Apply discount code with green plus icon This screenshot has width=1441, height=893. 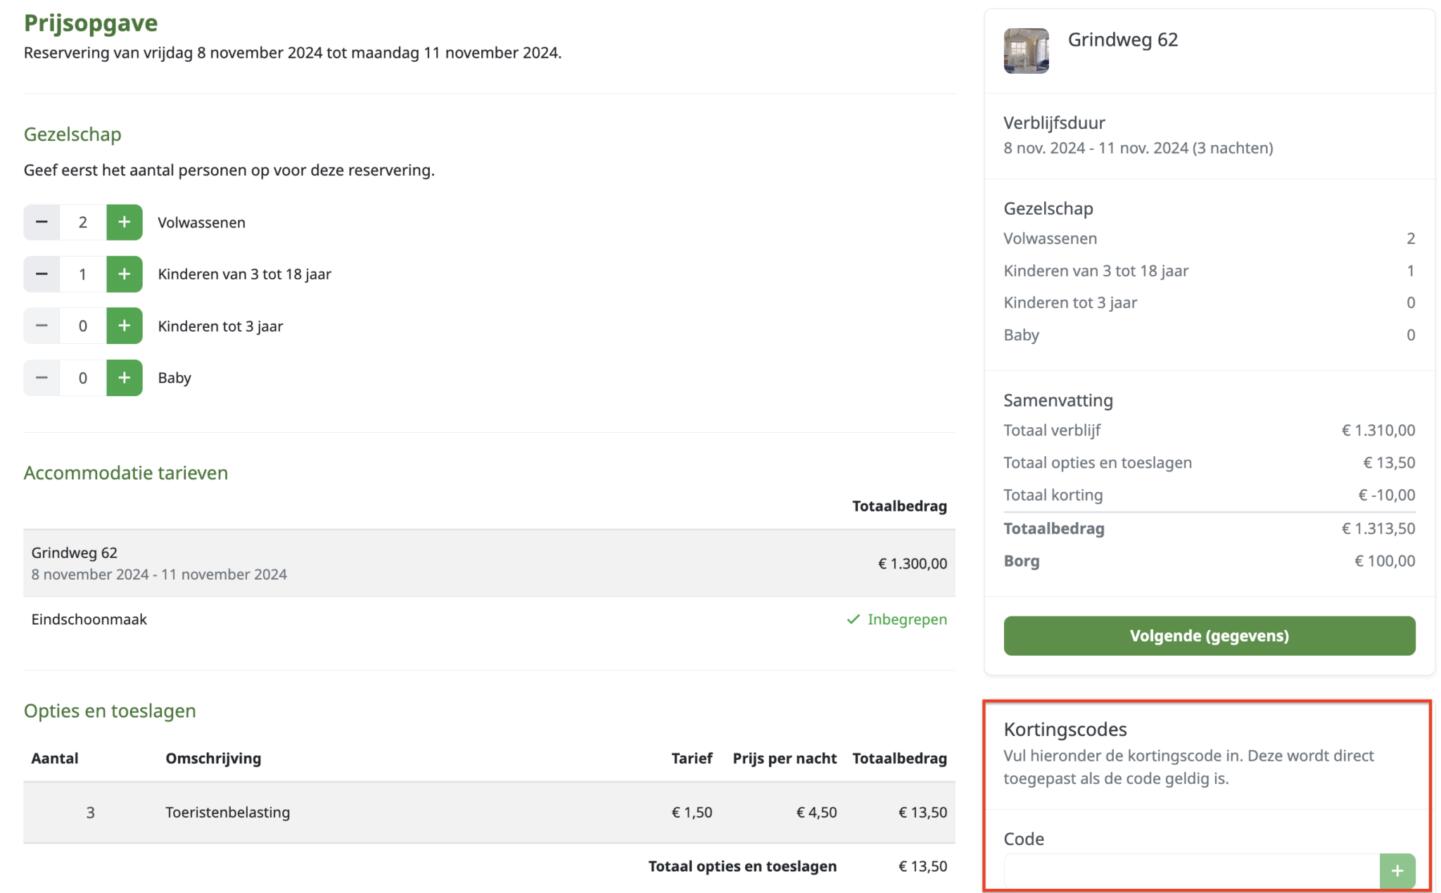1397,871
